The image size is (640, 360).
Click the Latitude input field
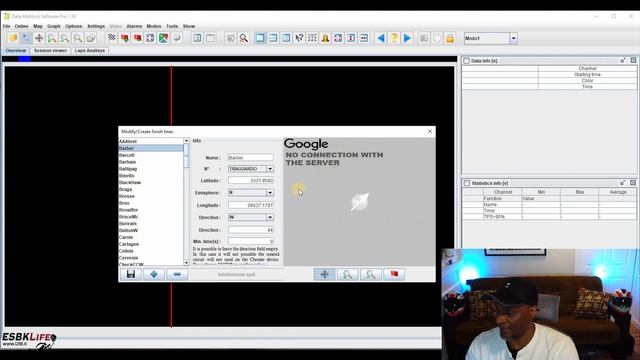tap(251, 180)
